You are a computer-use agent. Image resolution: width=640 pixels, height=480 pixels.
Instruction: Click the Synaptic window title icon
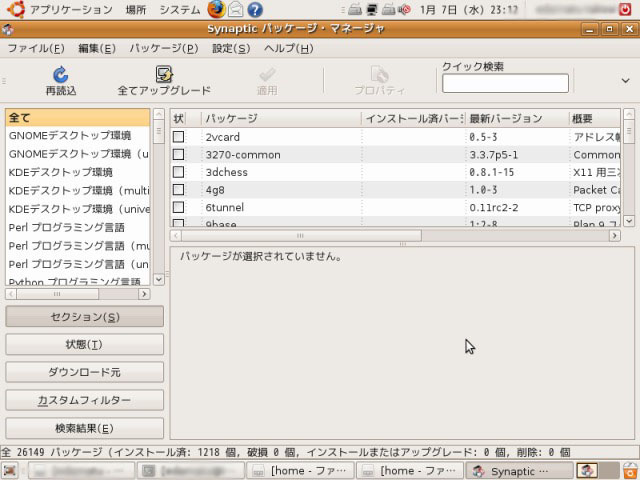click(8, 29)
